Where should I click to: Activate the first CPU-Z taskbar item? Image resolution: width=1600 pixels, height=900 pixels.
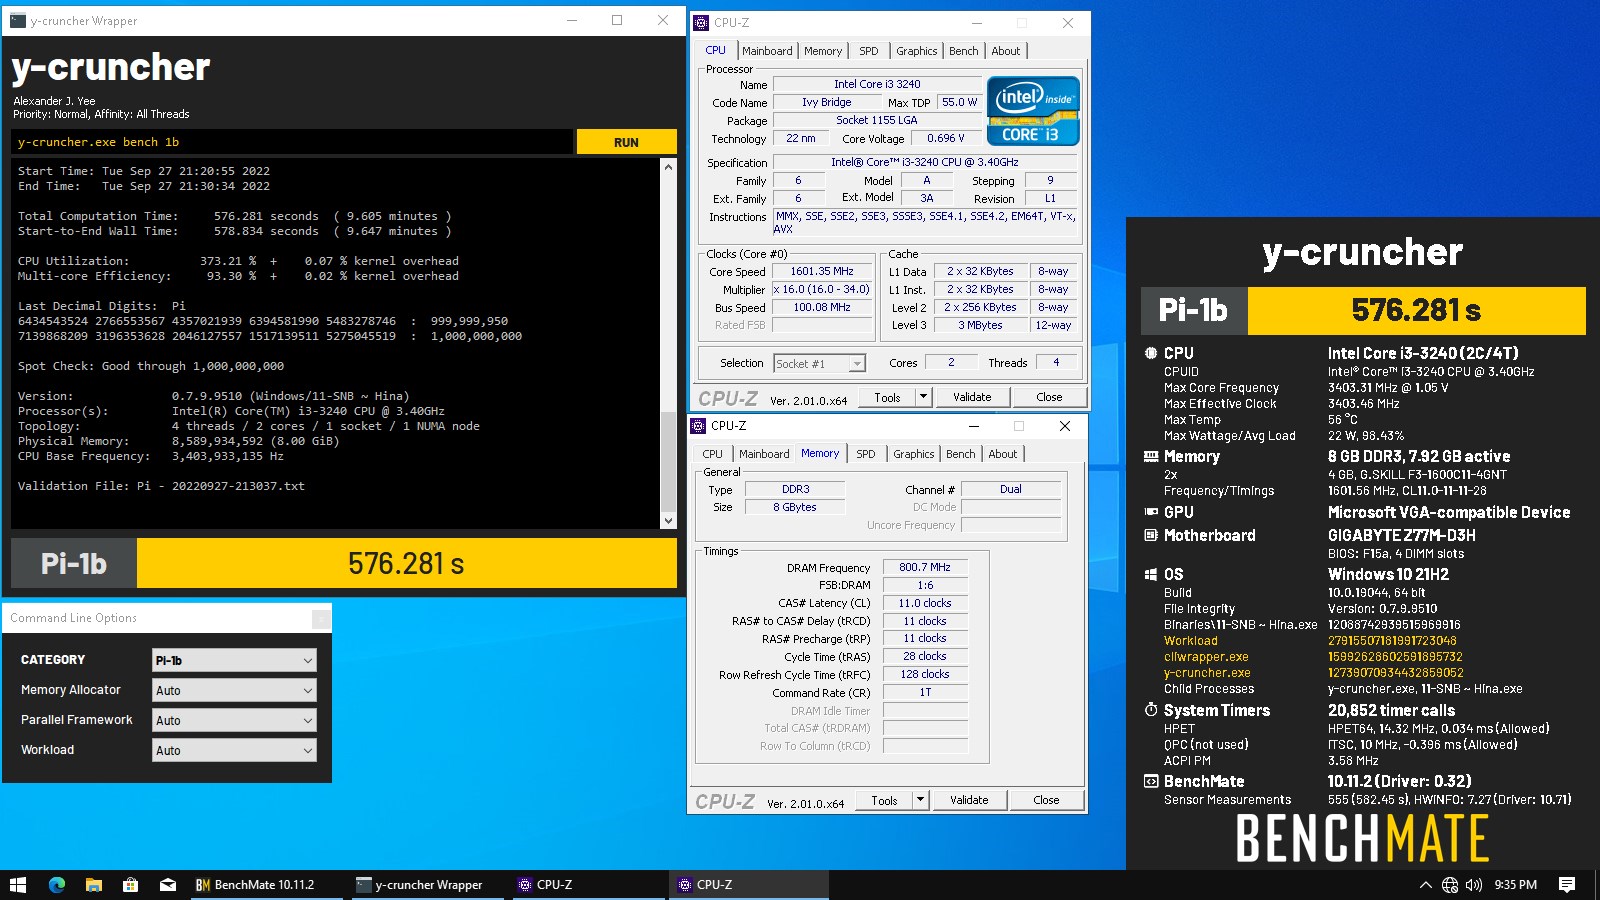pos(588,885)
